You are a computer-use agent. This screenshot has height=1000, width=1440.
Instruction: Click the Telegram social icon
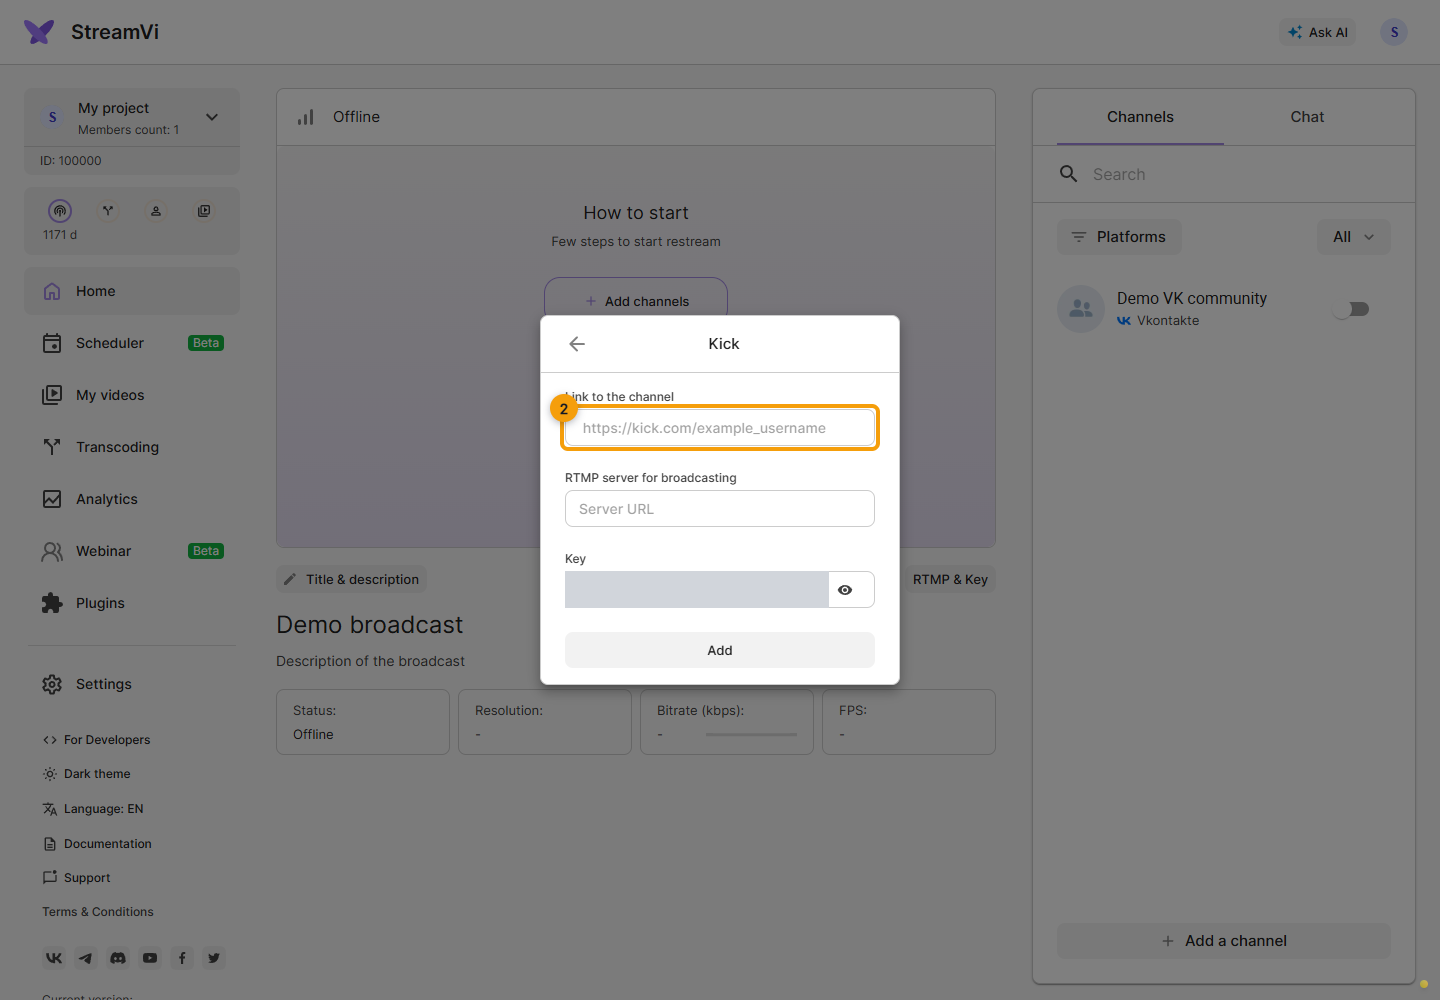click(x=86, y=958)
